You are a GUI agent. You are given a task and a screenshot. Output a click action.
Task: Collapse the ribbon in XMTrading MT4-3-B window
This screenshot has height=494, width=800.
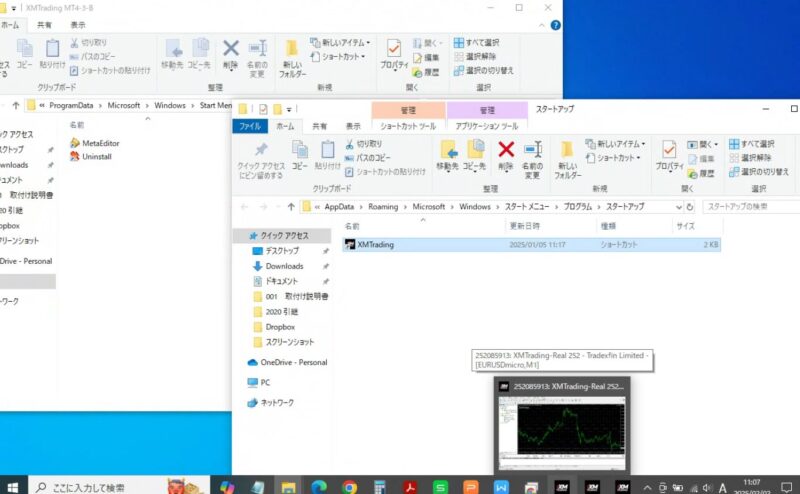pyautogui.click(x=541, y=25)
